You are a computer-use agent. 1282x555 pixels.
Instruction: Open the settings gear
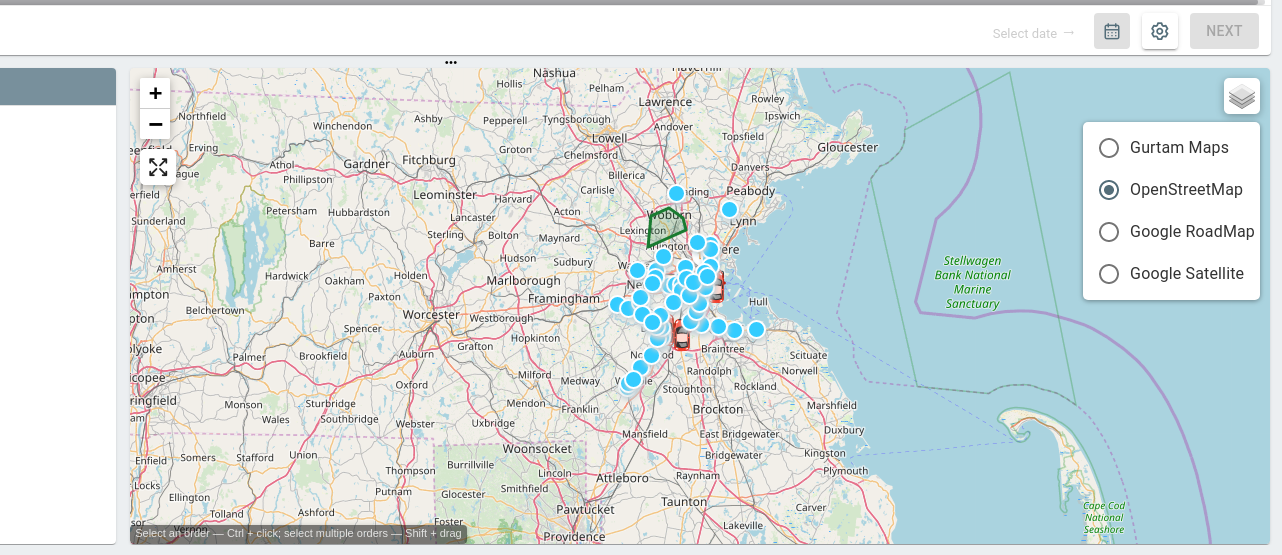(x=1159, y=31)
